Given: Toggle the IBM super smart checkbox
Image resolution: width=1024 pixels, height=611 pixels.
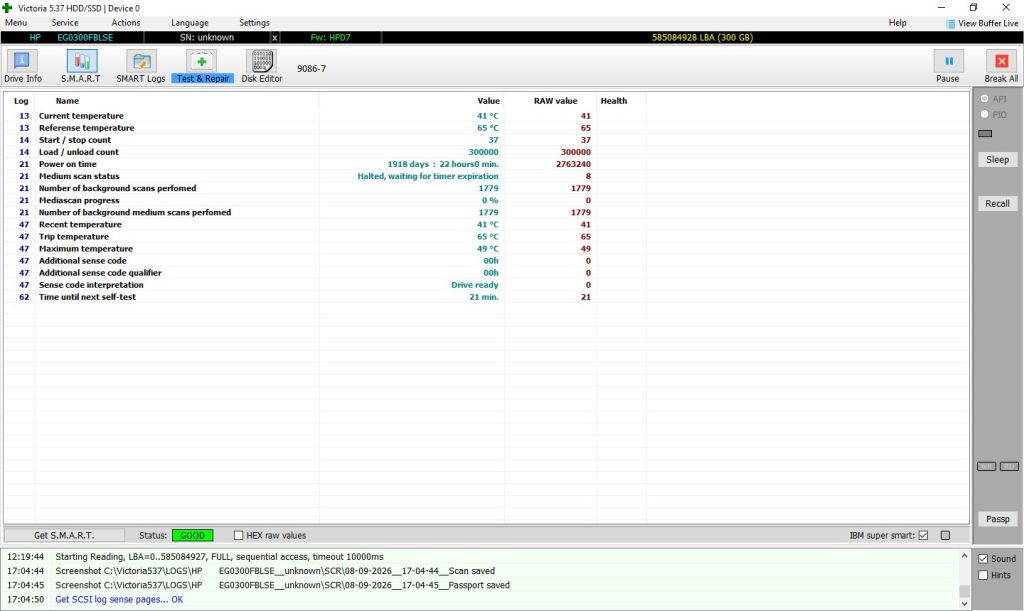Looking at the screenshot, I should point(923,535).
